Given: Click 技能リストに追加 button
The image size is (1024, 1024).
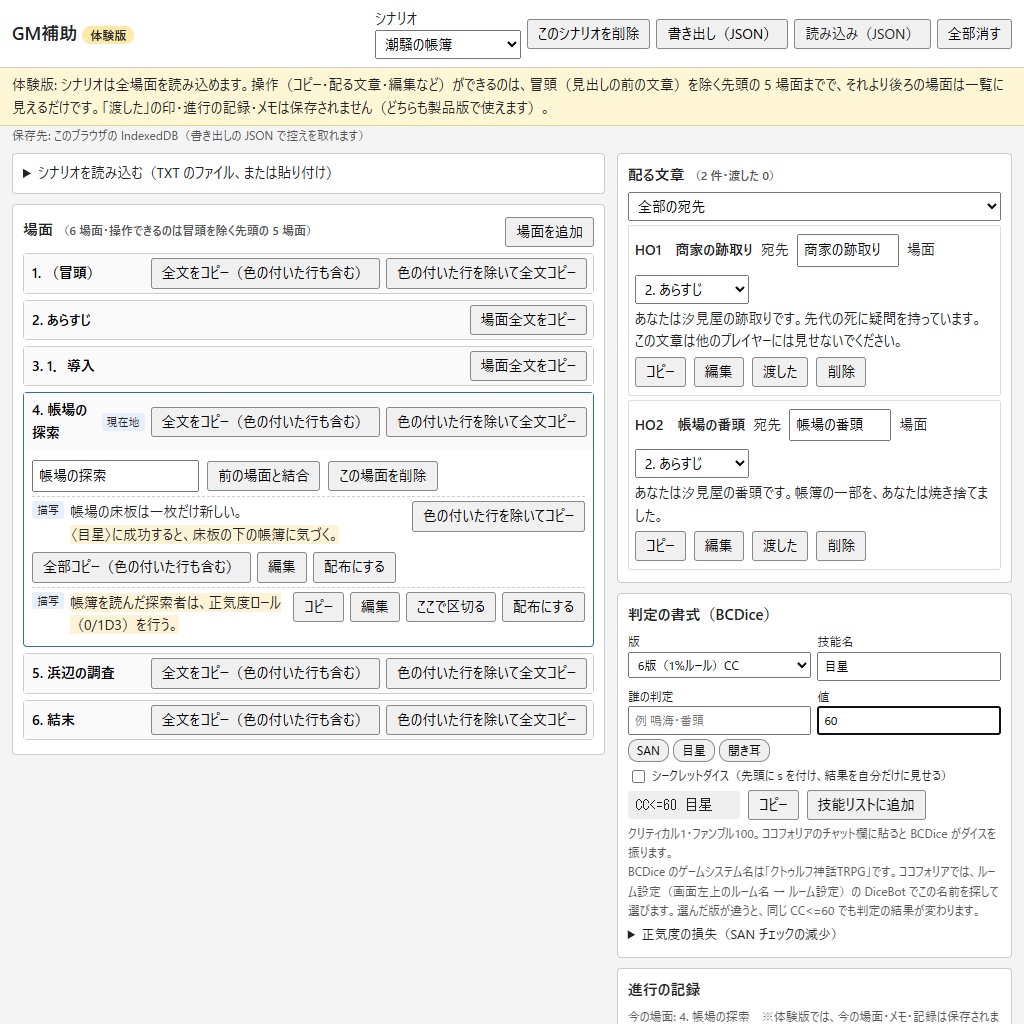Looking at the screenshot, I should coord(866,805).
